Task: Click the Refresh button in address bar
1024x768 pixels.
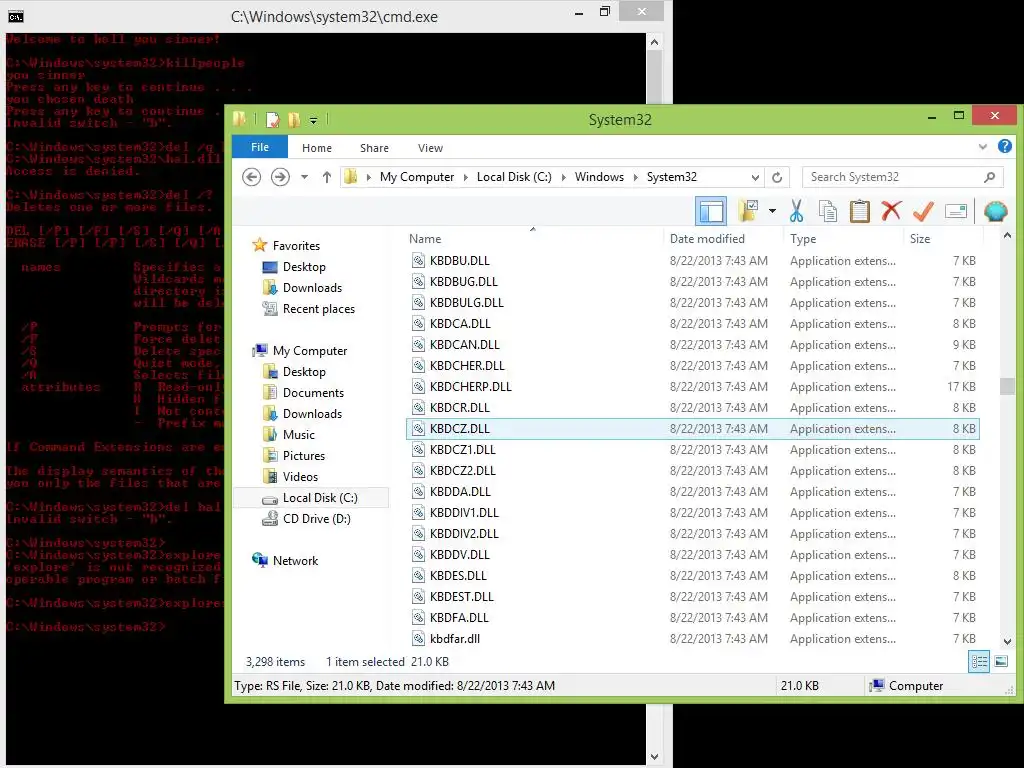Action: 777,177
